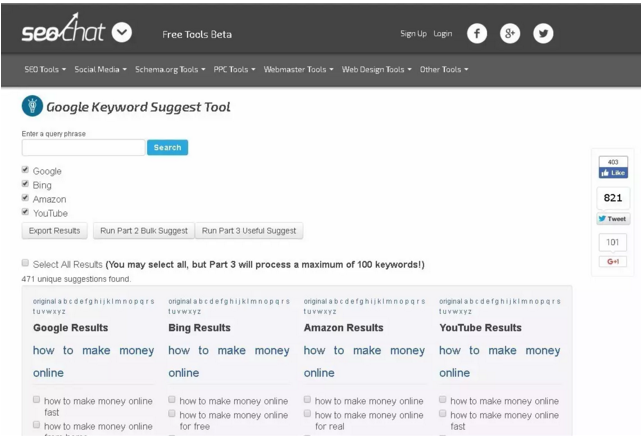Click the Bing Results column heading
Viewport: 641px width, 436px height.
[x=199, y=328]
